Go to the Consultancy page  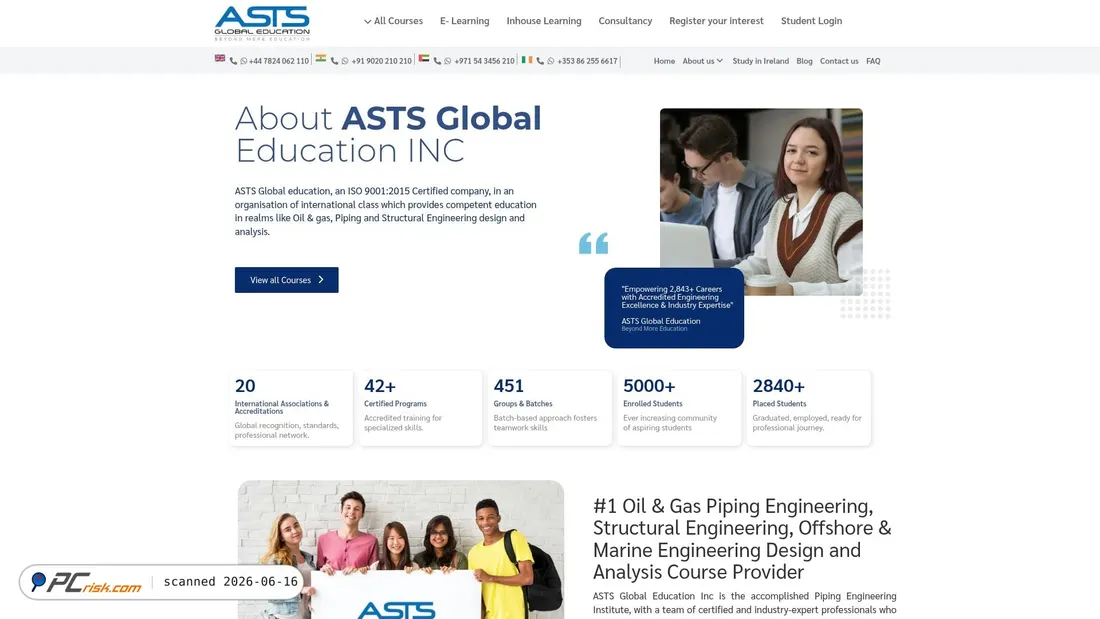point(625,21)
